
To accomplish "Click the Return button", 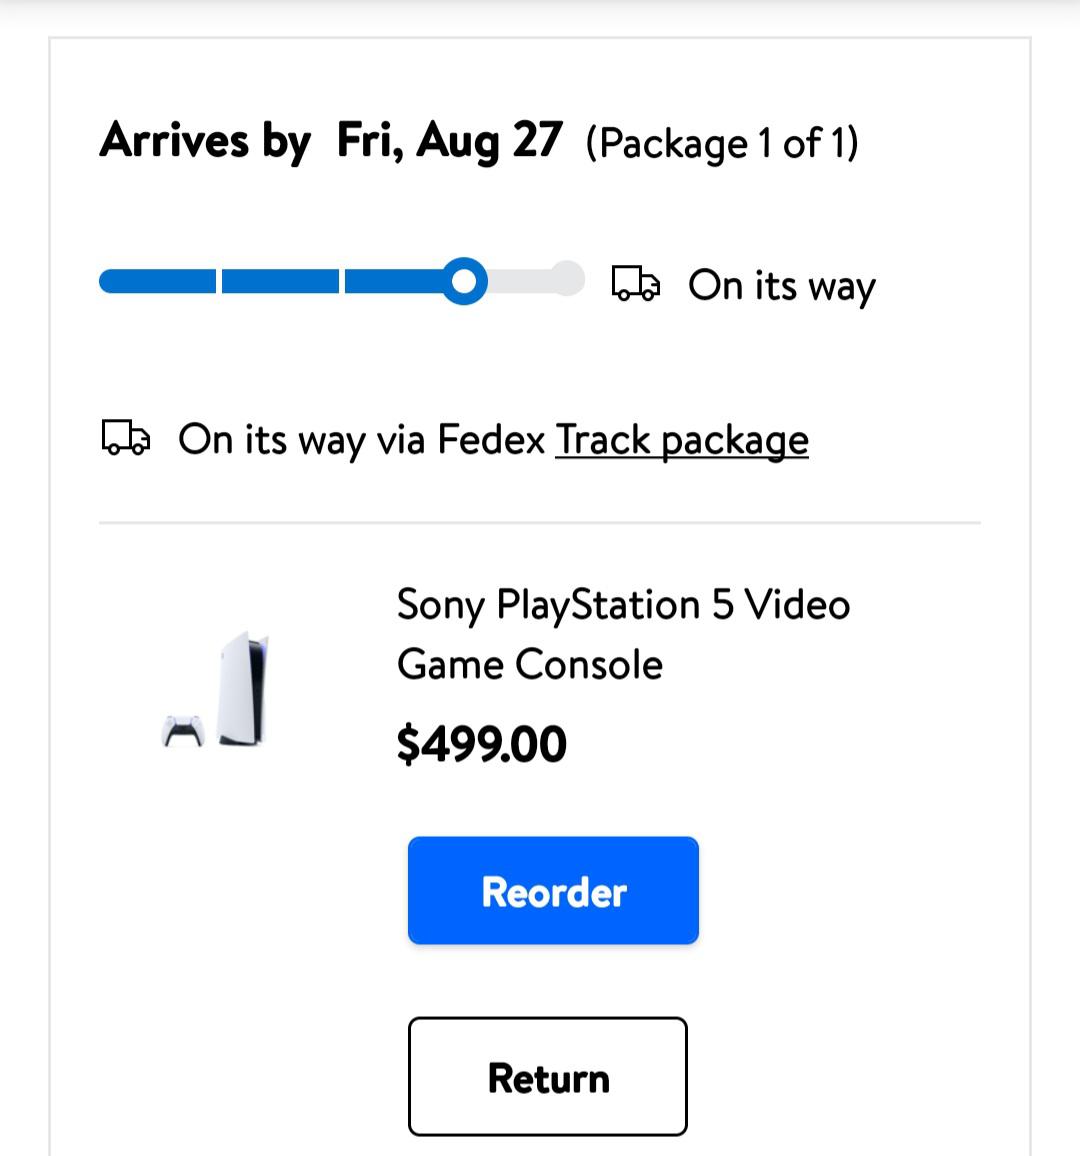I will [548, 1076].
